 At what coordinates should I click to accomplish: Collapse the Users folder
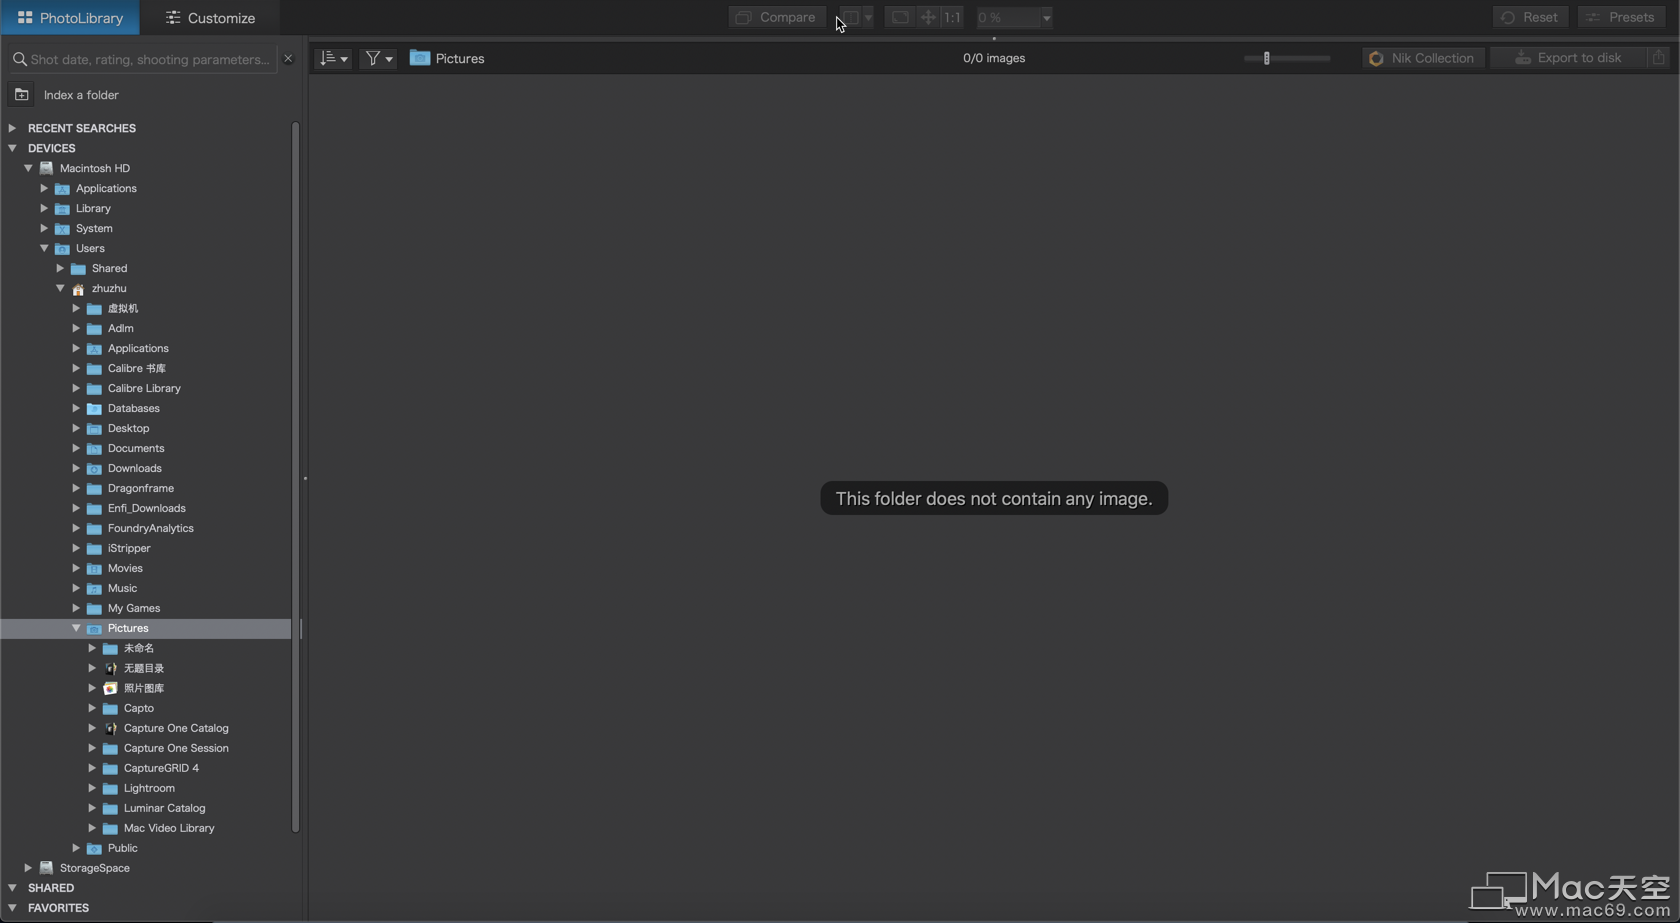pos(44,248)
